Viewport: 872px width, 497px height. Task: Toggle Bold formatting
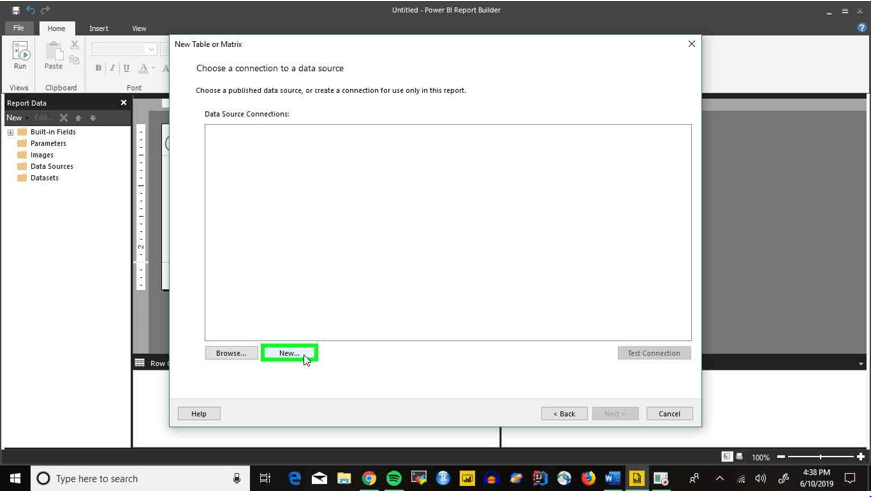pyautogui.click(x=98, y=68)
